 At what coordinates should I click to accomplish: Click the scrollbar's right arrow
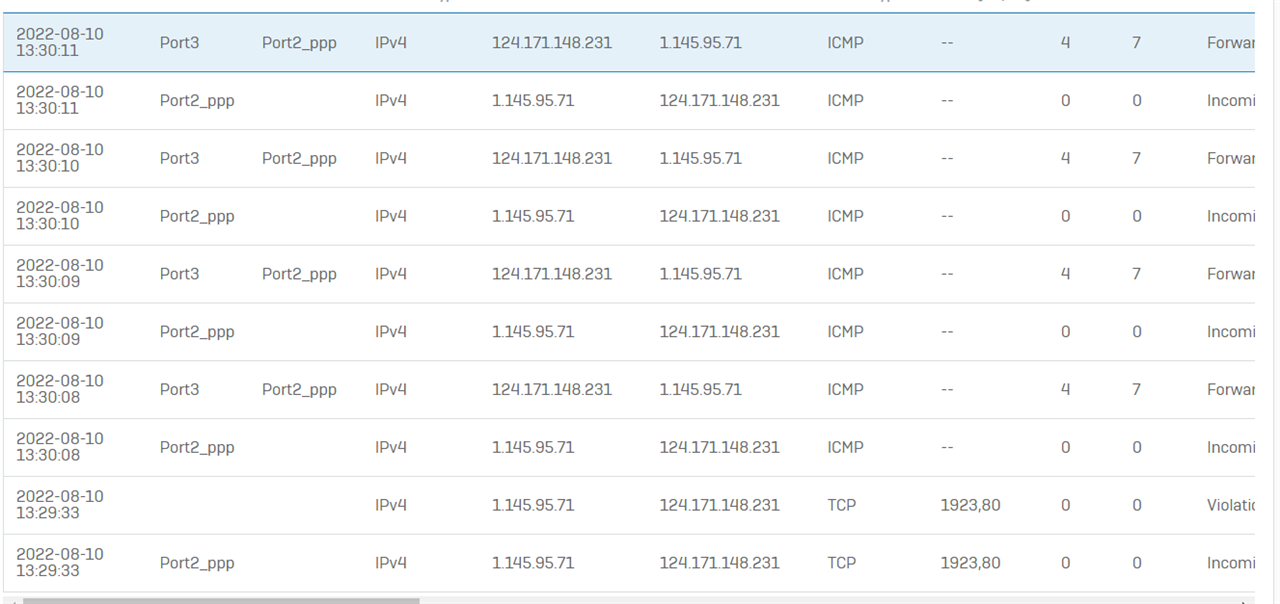click(x=1244, y=601)
